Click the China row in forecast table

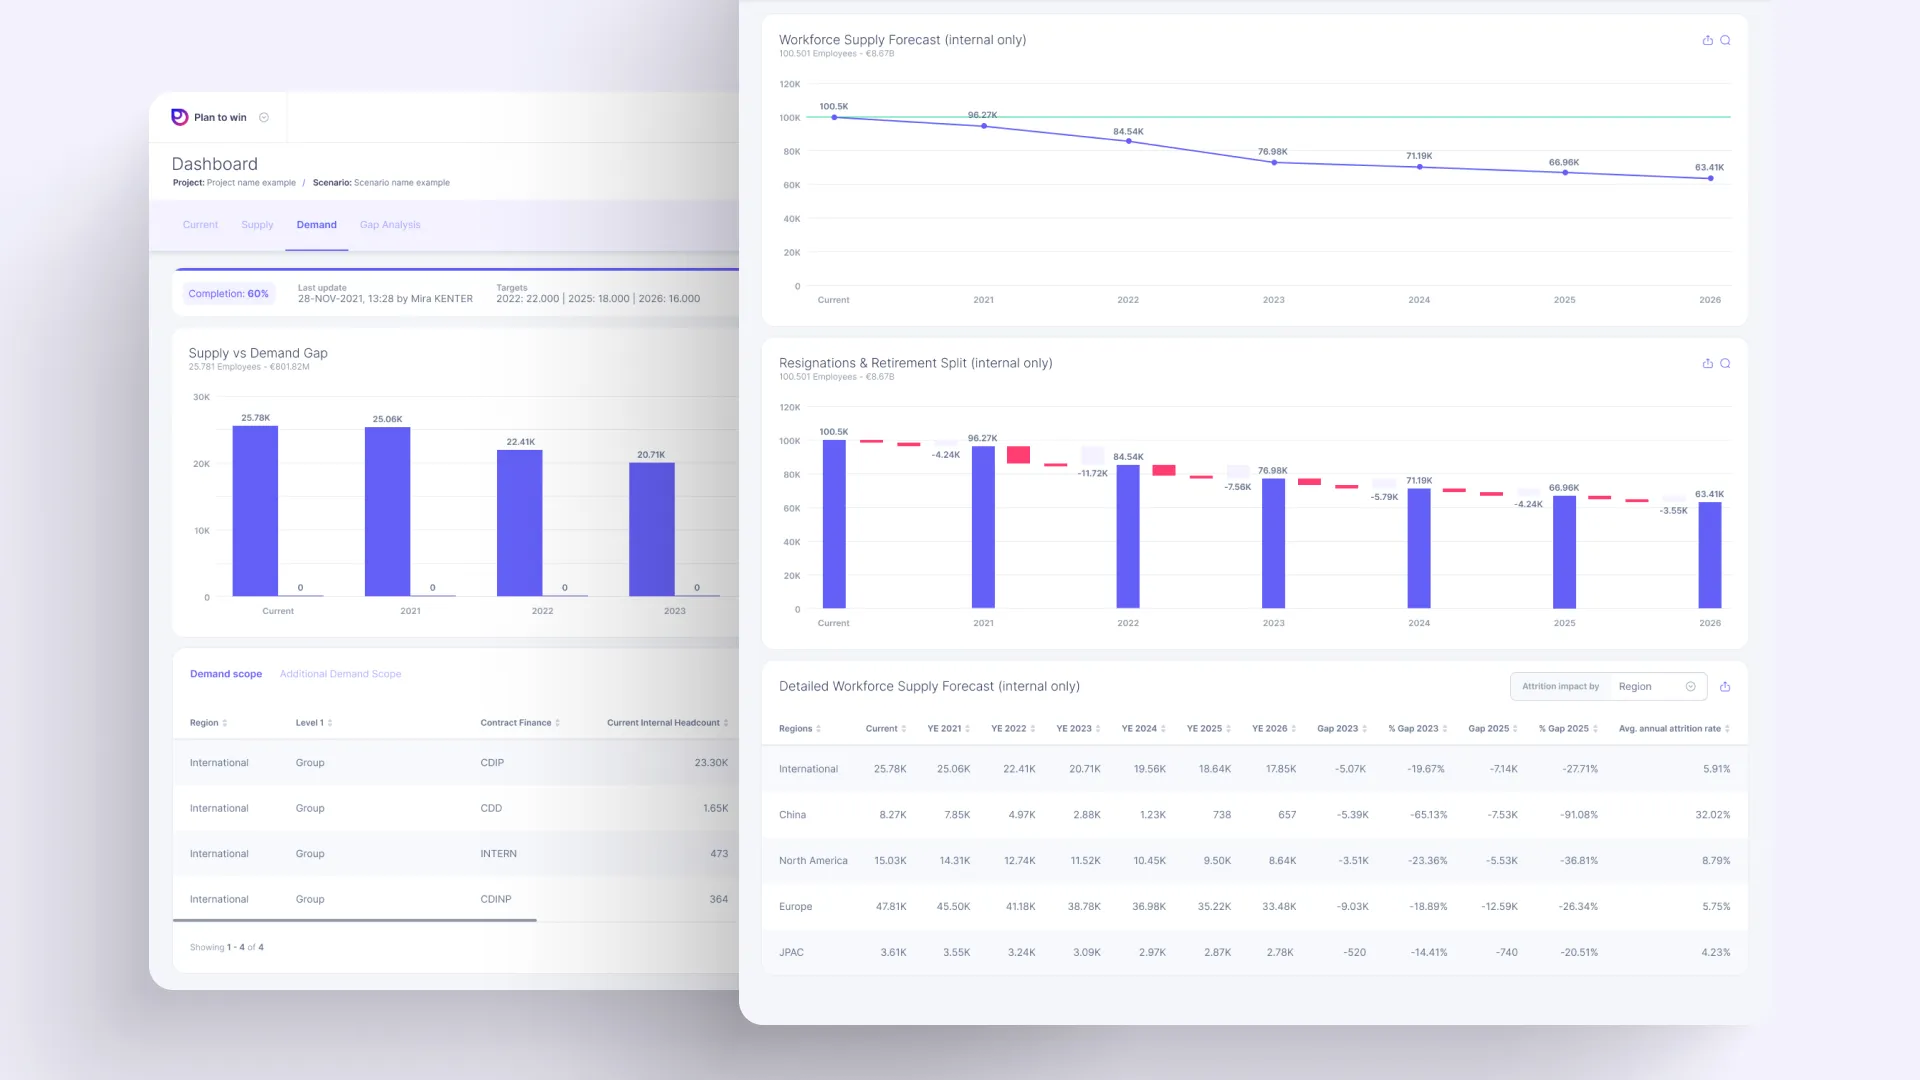(1254, 815)
